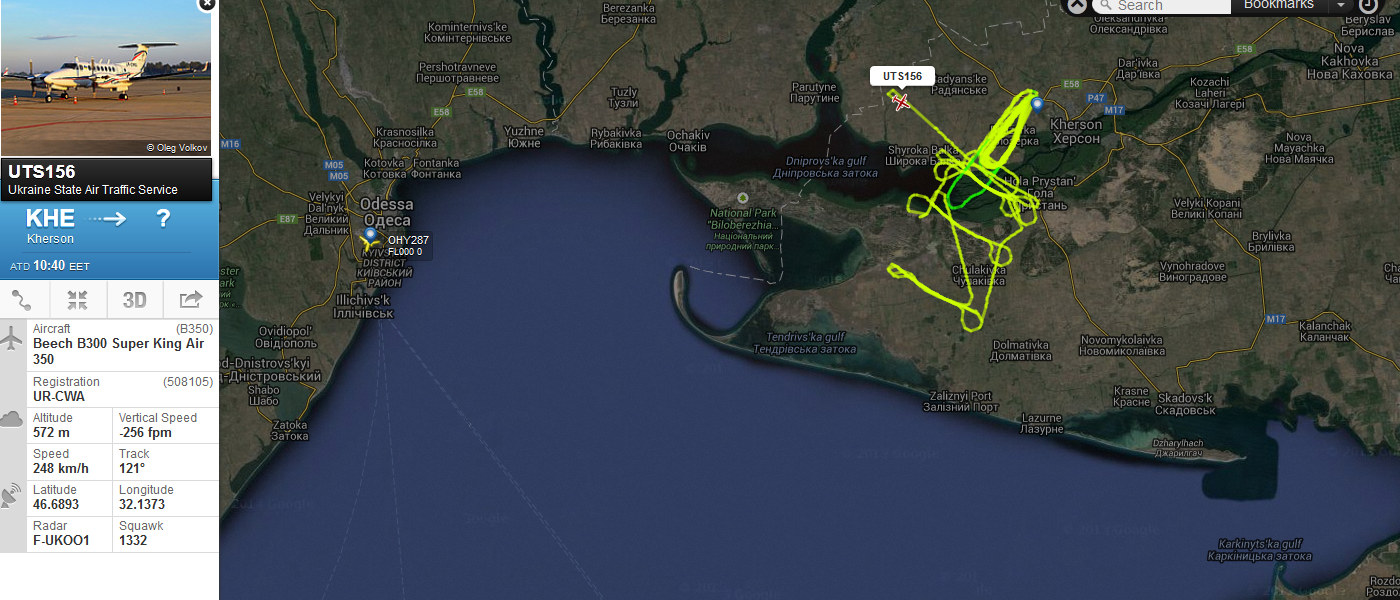Click the map Search field

tap(1161, 6)
